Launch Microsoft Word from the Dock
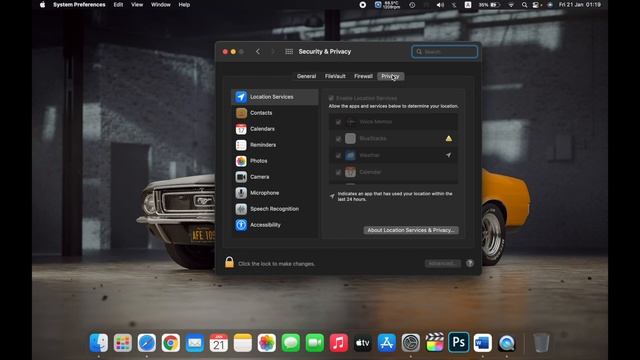Viewport: 640px width, 360px height. (x=482, y=342)
